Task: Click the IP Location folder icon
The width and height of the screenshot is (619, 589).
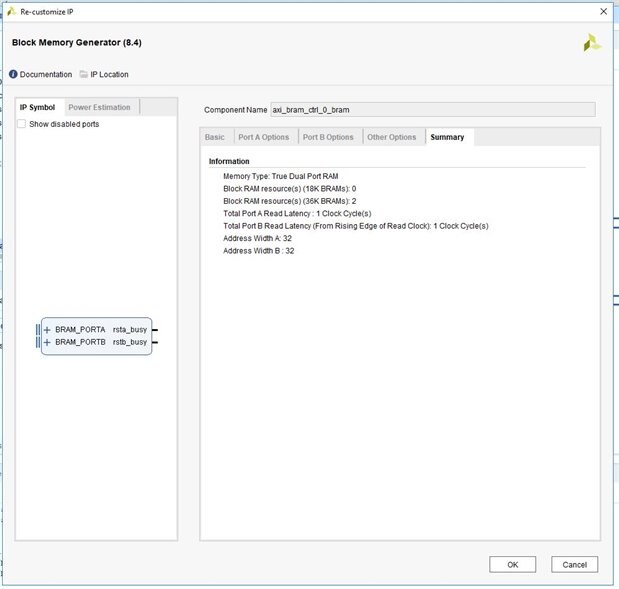Action: tap(84, 74)
